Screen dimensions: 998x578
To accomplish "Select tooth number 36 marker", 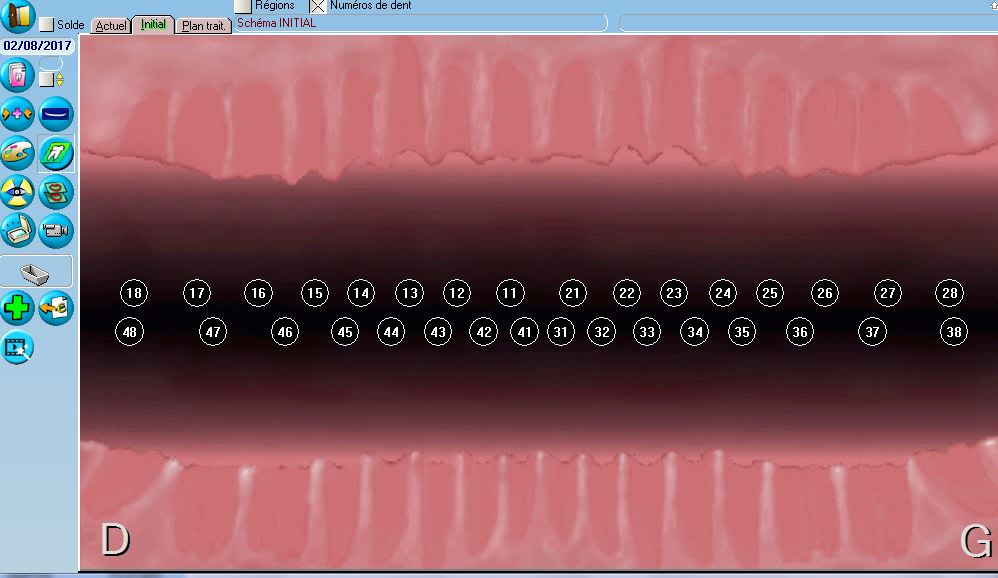I will [799, 332].
